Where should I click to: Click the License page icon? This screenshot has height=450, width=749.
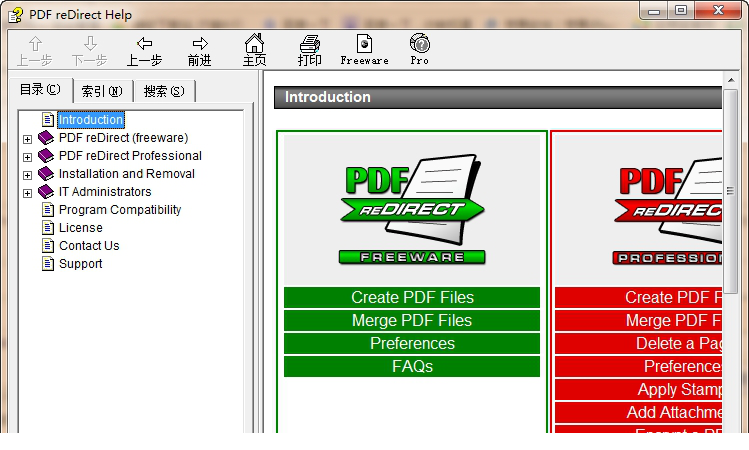pos(47,227)
